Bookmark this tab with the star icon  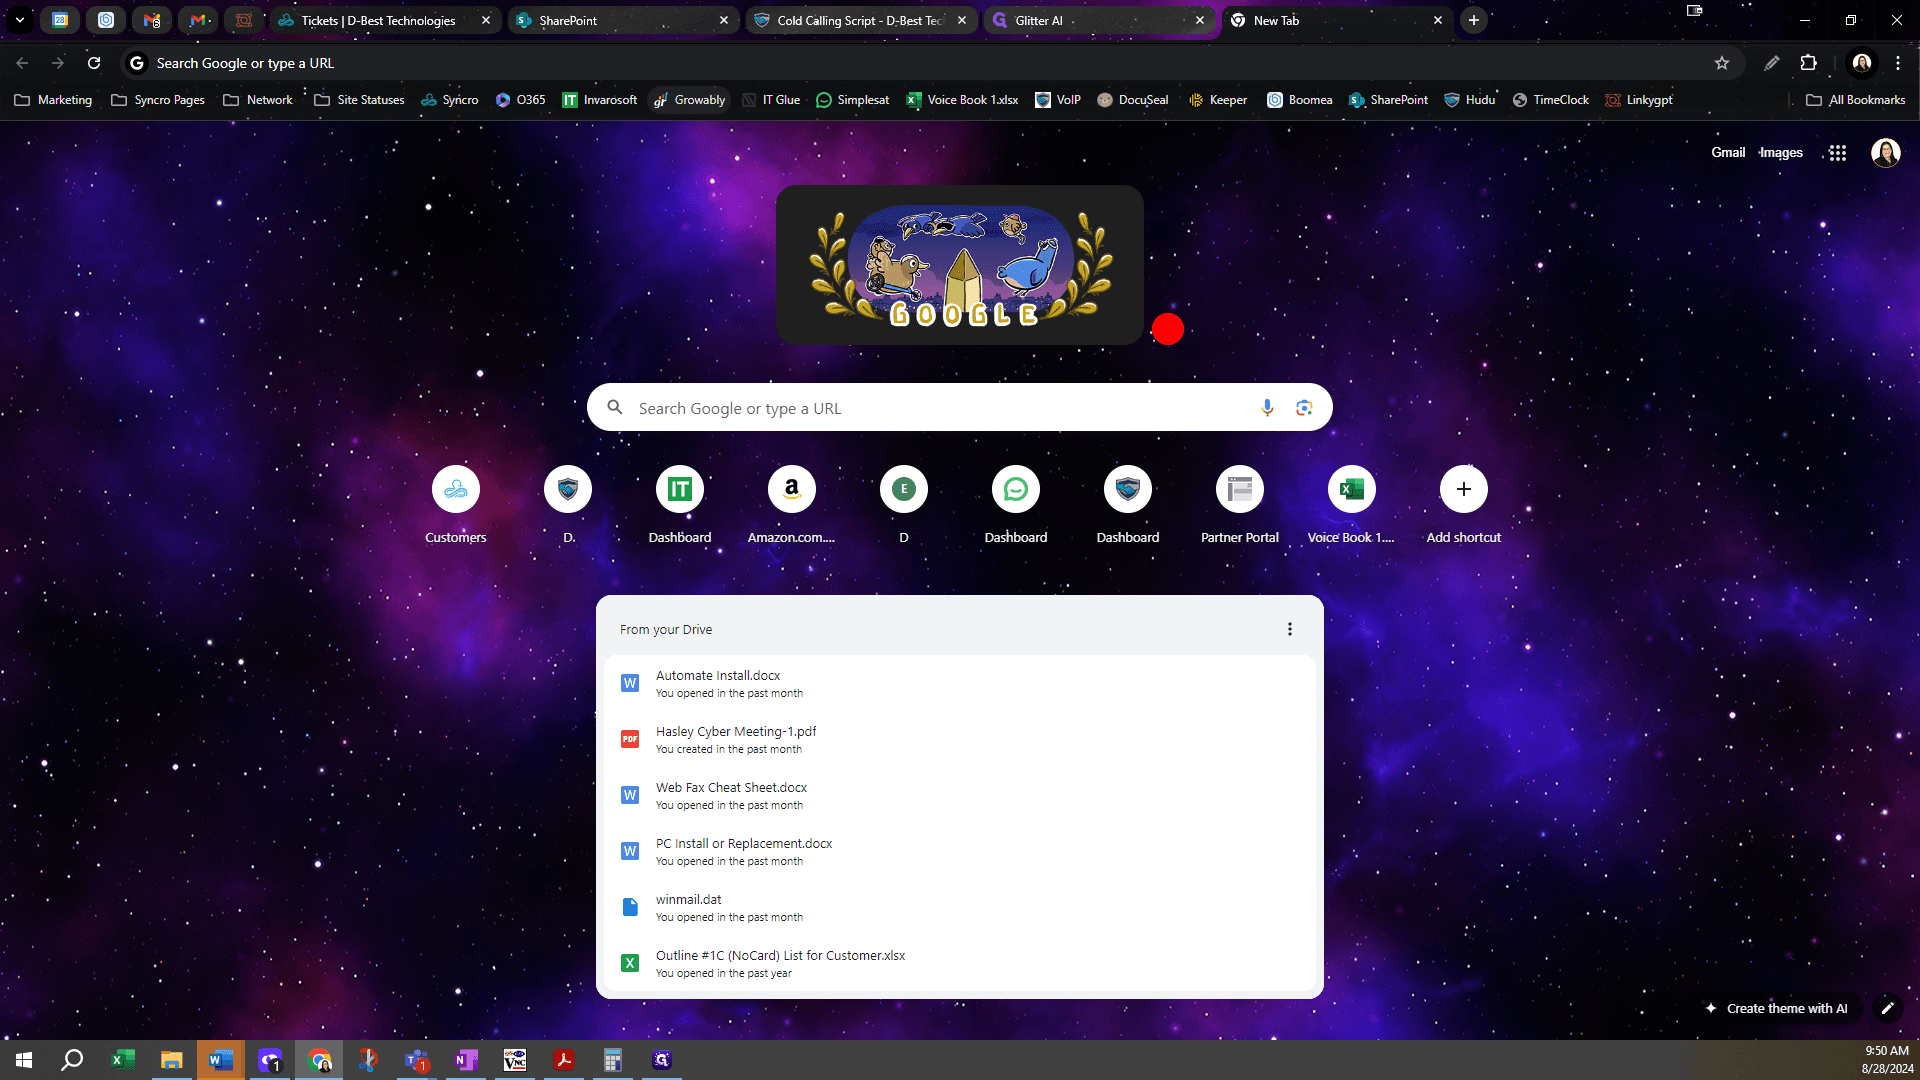point(1722,63)
